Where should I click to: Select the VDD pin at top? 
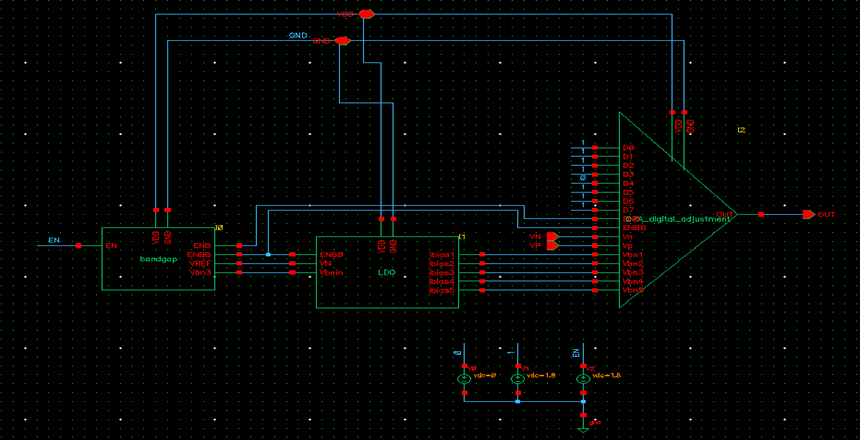pos(366,14)
